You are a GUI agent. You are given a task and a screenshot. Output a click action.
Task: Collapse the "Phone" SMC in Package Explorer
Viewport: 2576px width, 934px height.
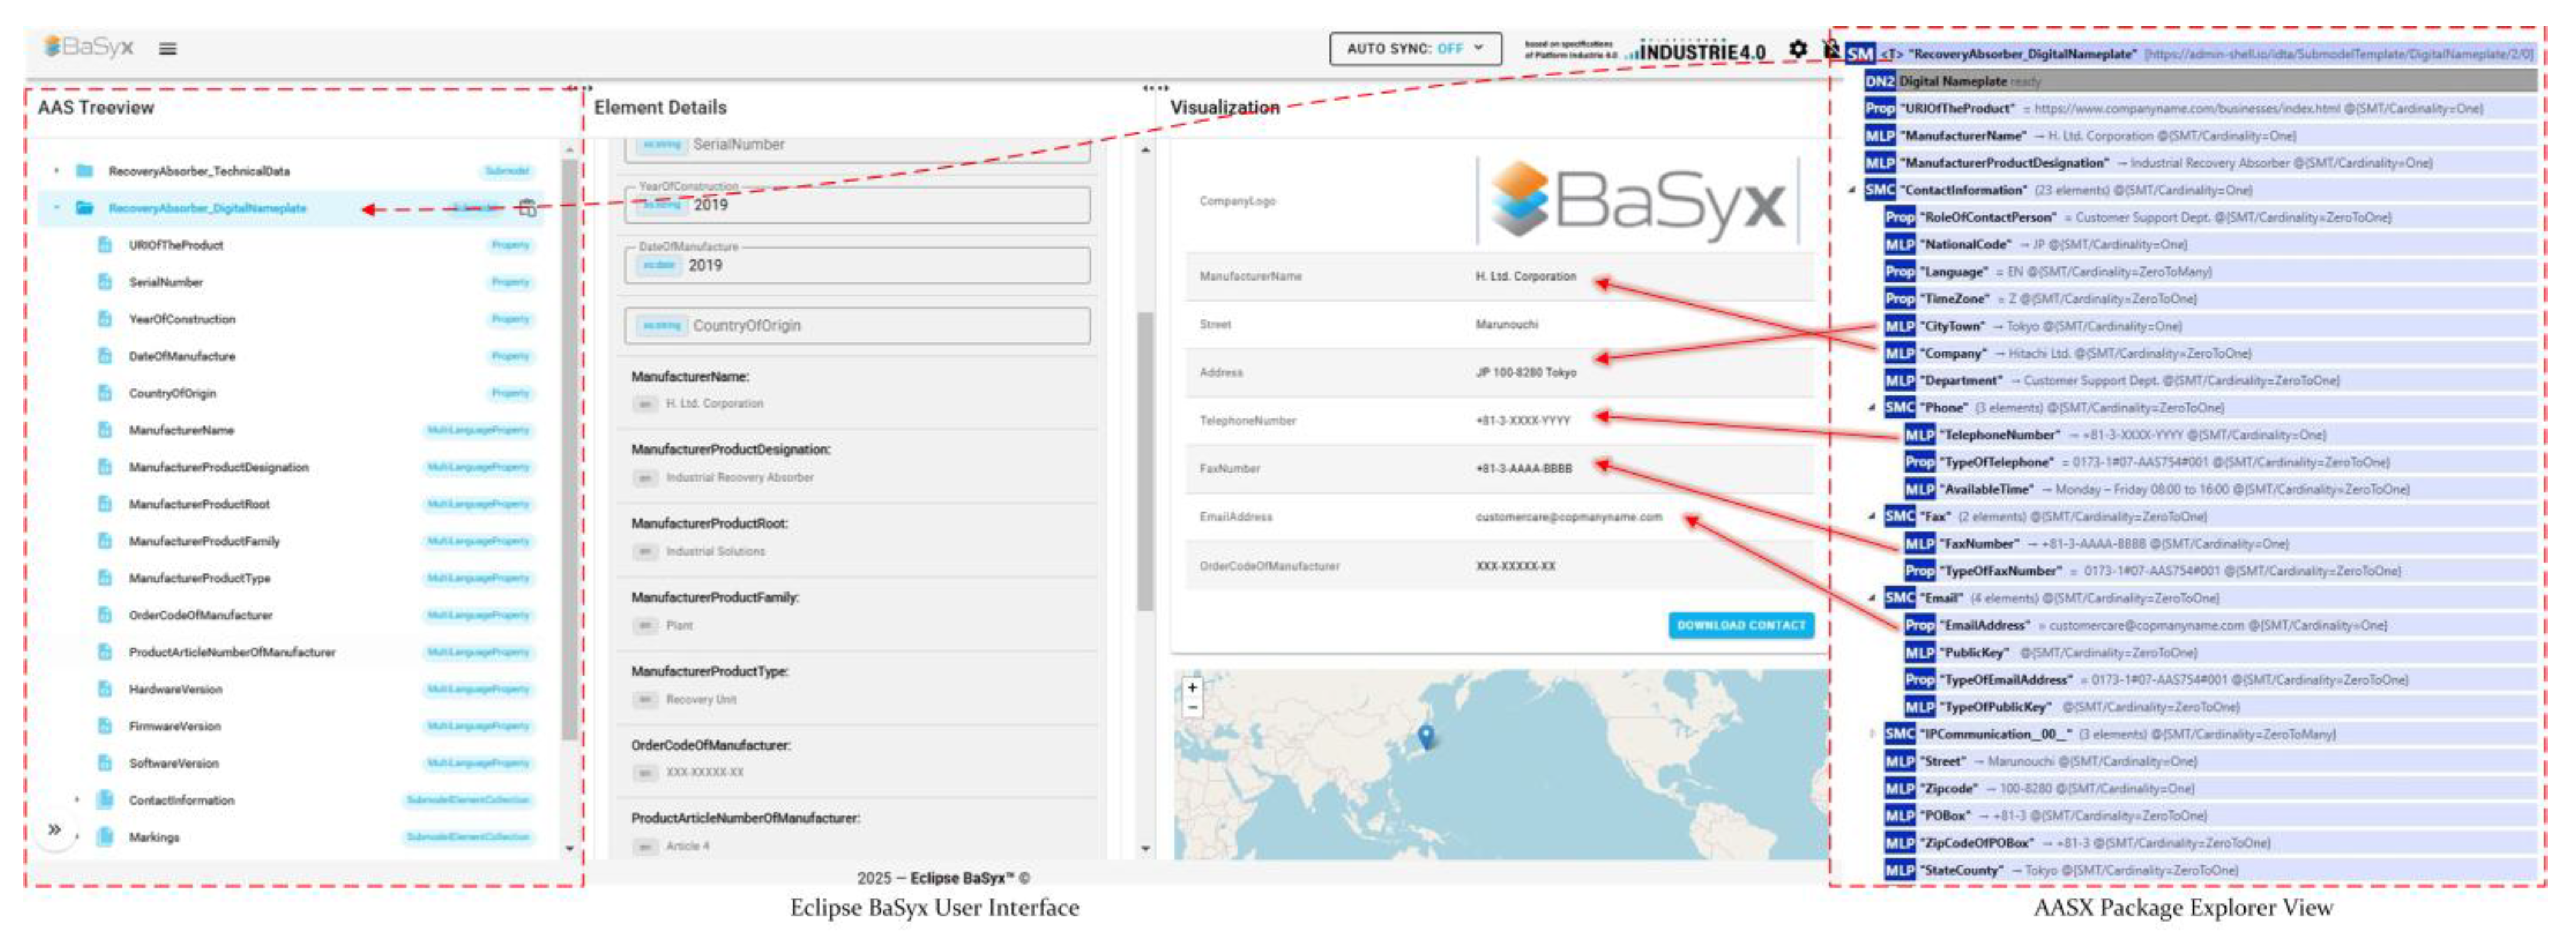coord(1871,408)
